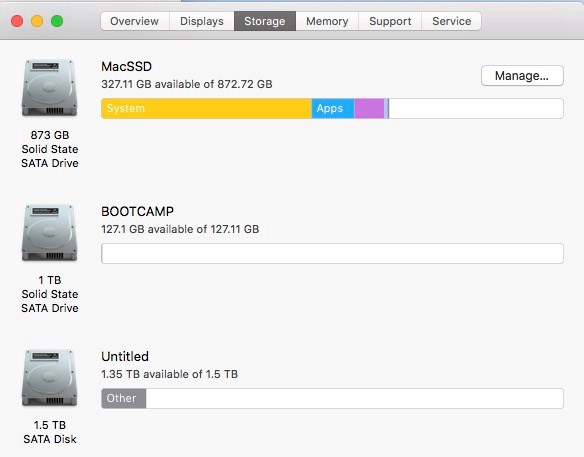Click the MacSSD drive icon
584x457 pixels.
pyautogui.click(x=50, y=88)
